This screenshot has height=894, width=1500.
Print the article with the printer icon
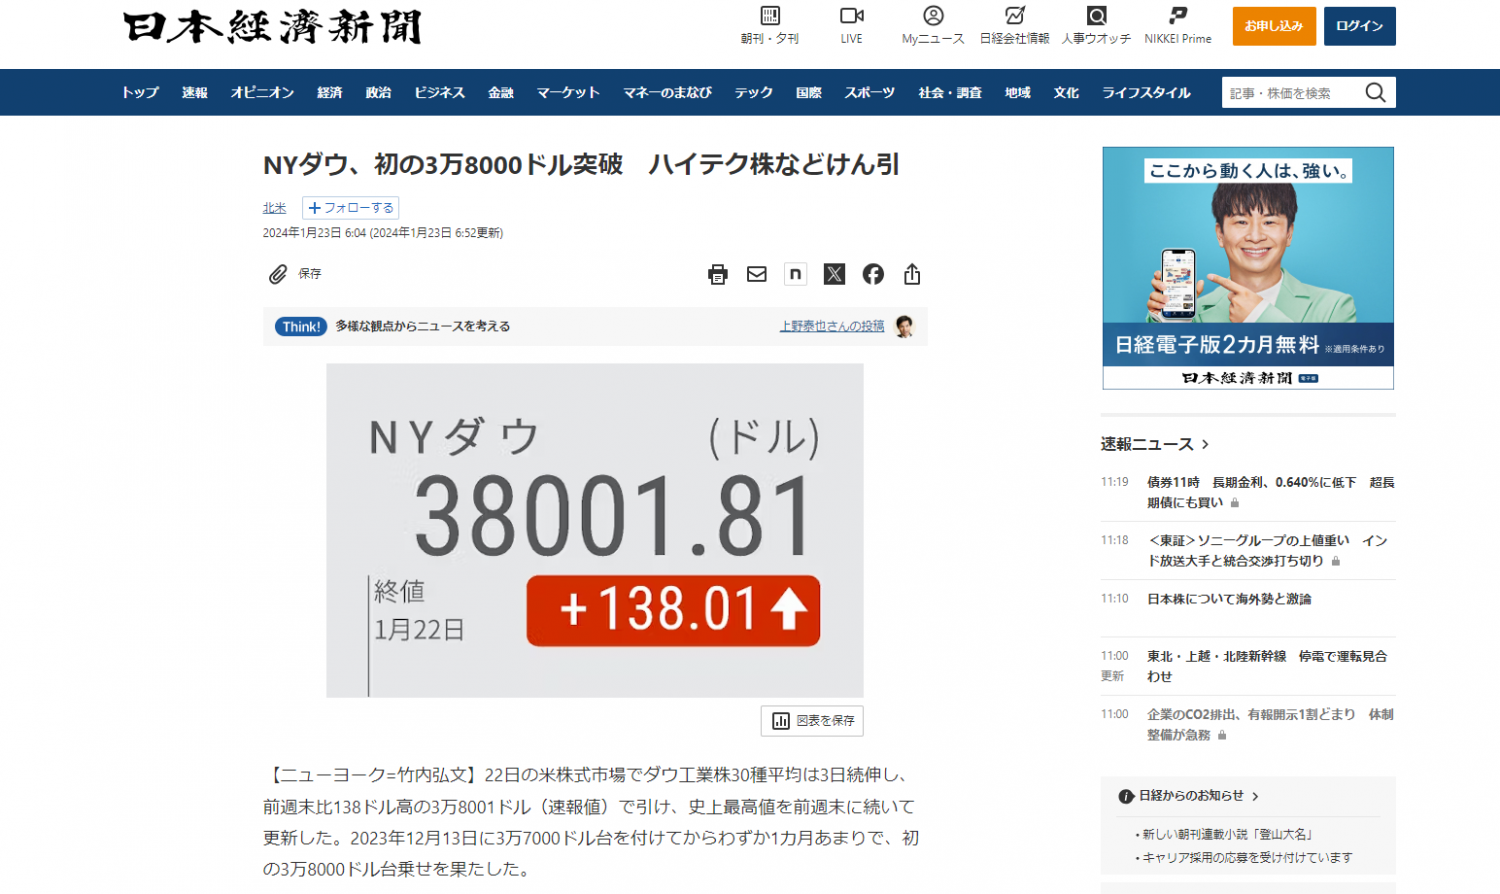718,275
